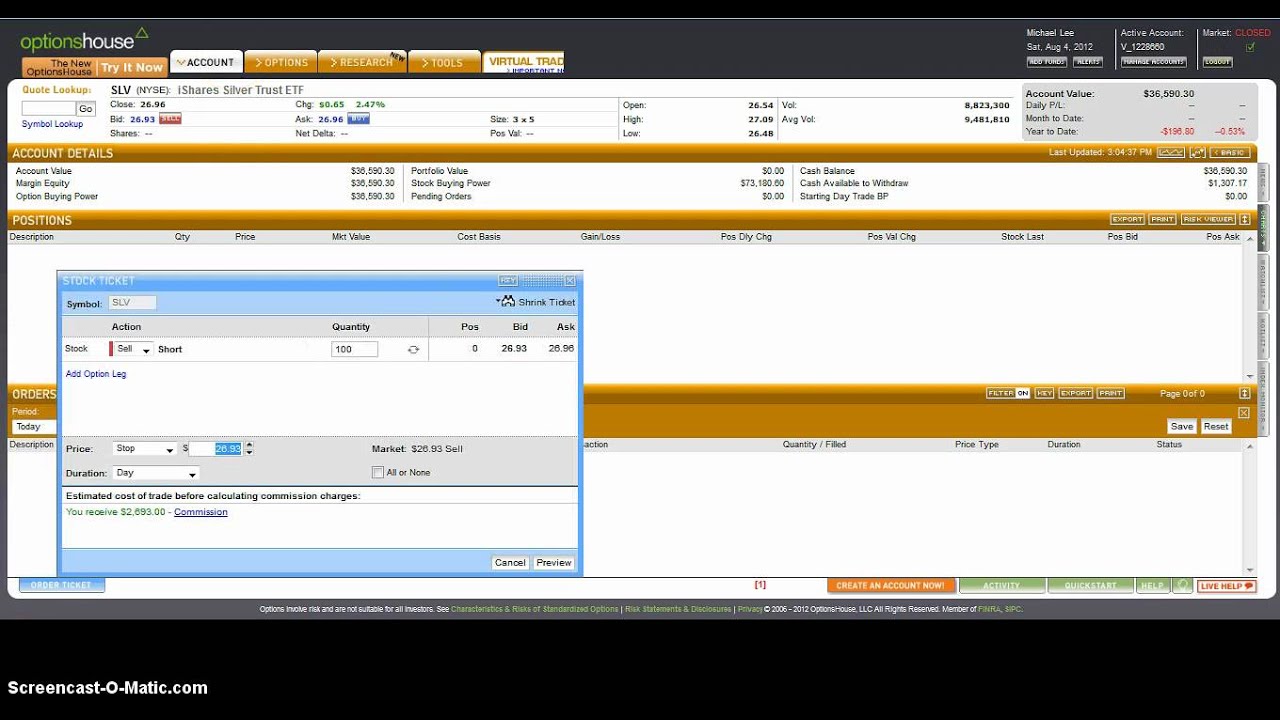The image size is (1280, 720).
Task: Click the Symbol Lookup link
Action: (52, 124)
